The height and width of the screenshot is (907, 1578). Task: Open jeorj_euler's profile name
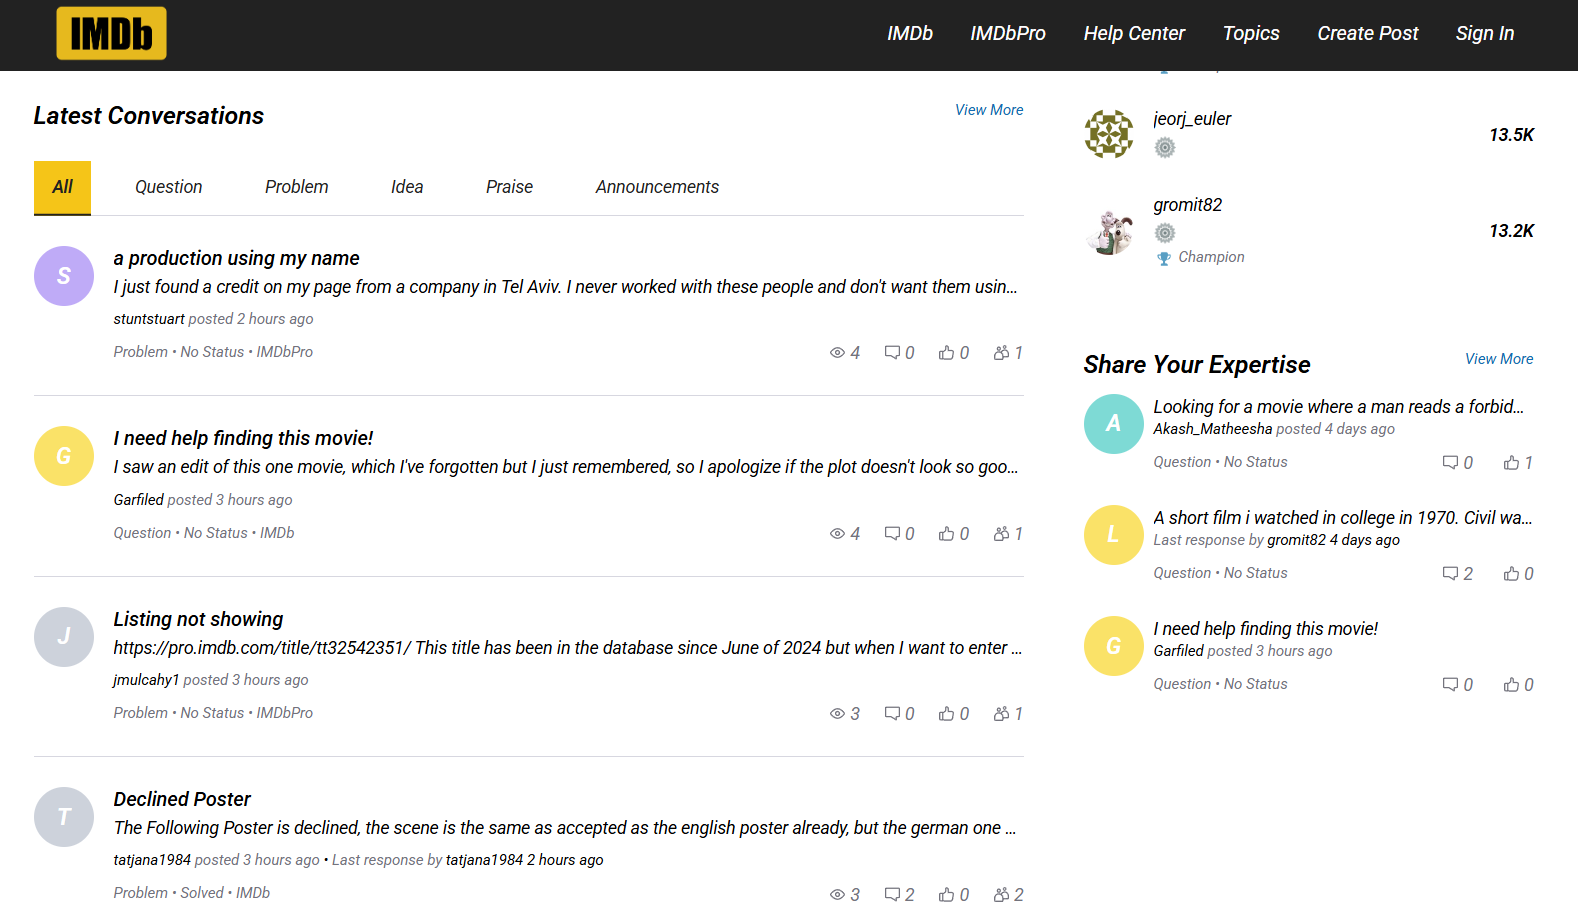coord(1192,119)
